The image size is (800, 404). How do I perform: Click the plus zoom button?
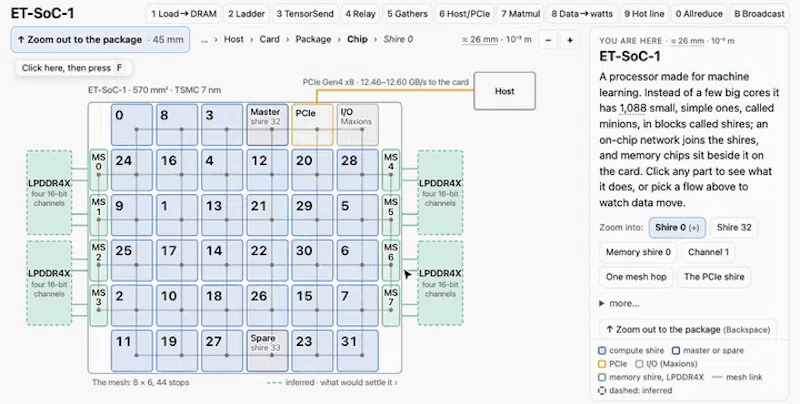(570, 40)
